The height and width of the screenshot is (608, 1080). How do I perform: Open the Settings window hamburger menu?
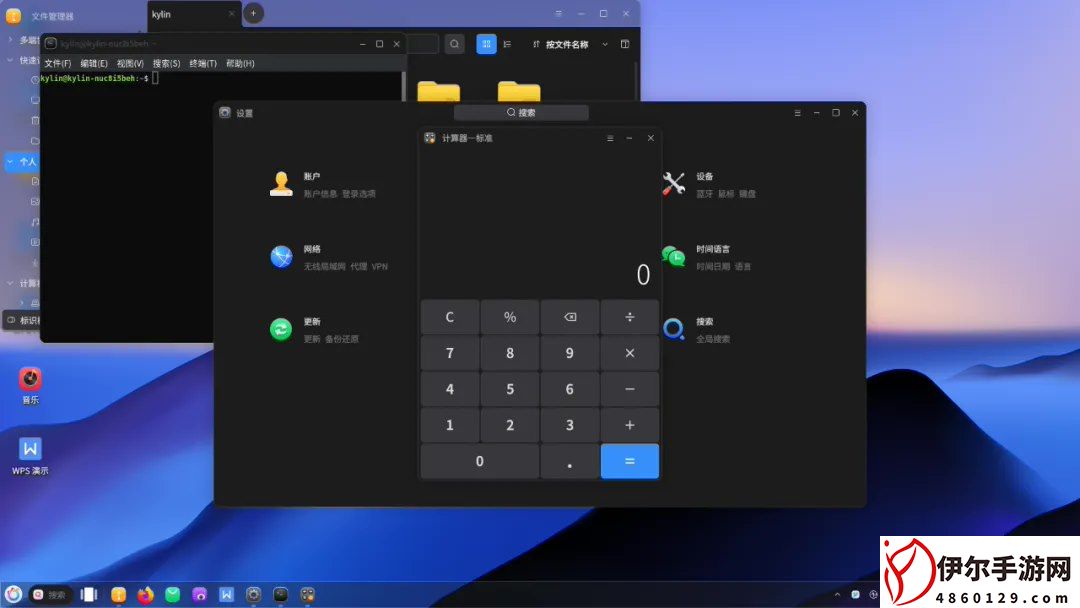798,113
